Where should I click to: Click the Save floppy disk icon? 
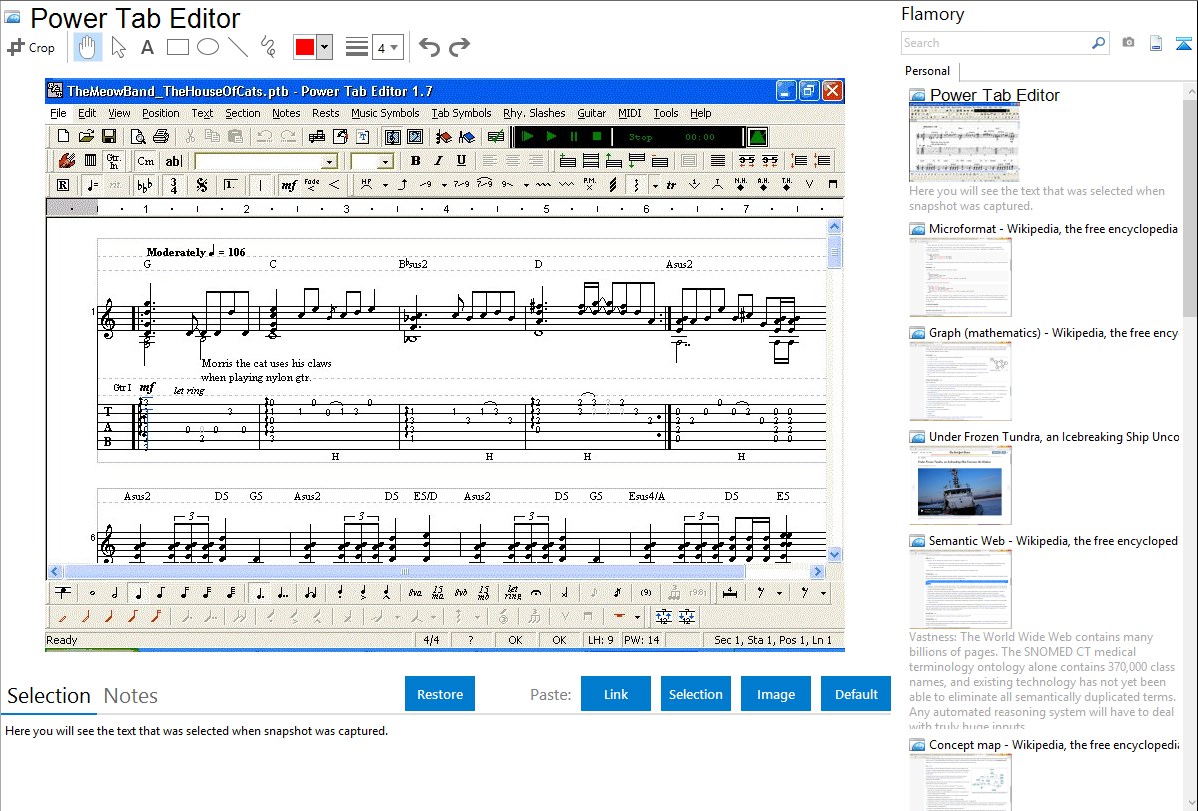pyautogui.click(x=108, y=137)
